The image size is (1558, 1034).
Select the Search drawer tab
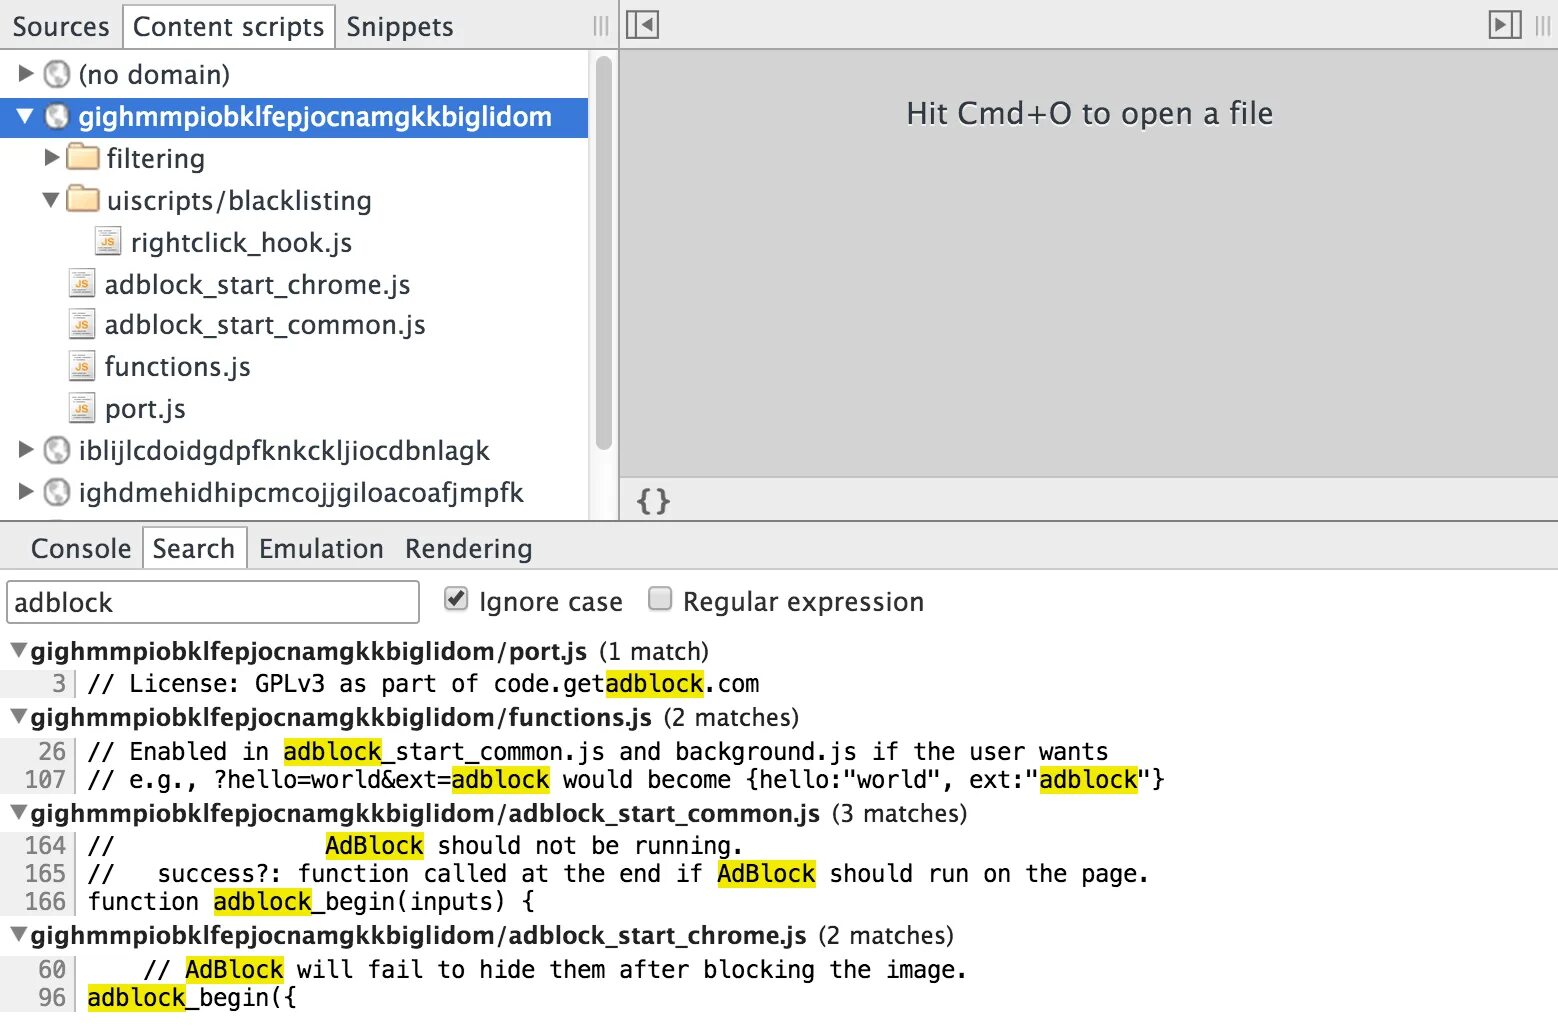[194, 548]
